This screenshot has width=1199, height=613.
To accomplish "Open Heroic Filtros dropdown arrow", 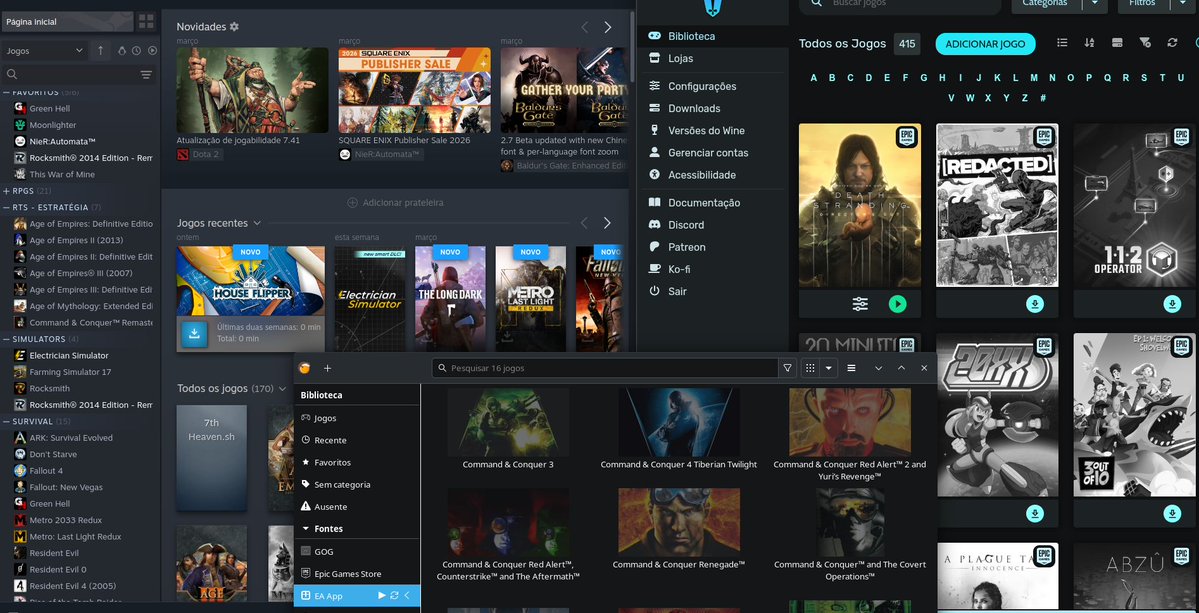I will point(1181,3).
